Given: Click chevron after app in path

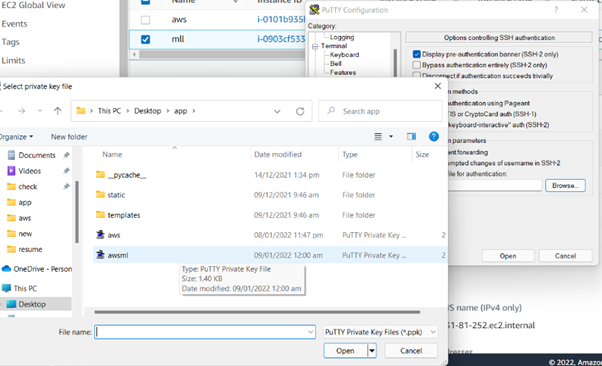Looking at the screenshot, I should click(x=194, y=111).
